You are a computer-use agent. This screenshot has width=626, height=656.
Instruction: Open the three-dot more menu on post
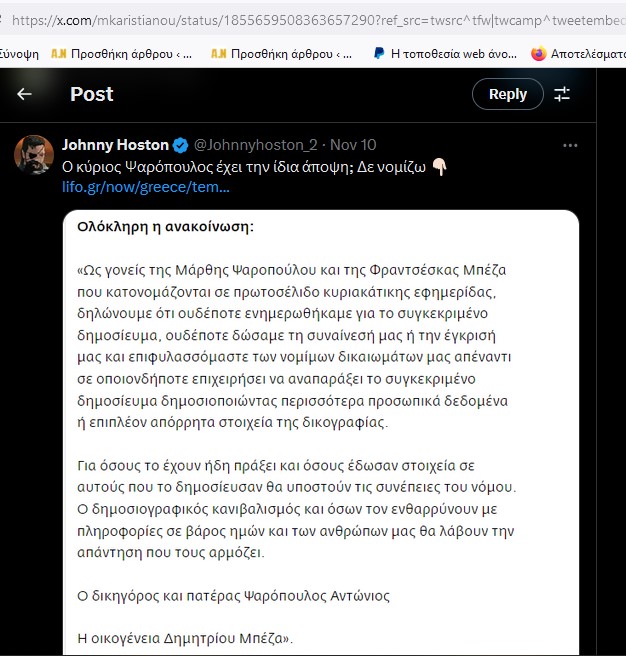coord(570,146)
